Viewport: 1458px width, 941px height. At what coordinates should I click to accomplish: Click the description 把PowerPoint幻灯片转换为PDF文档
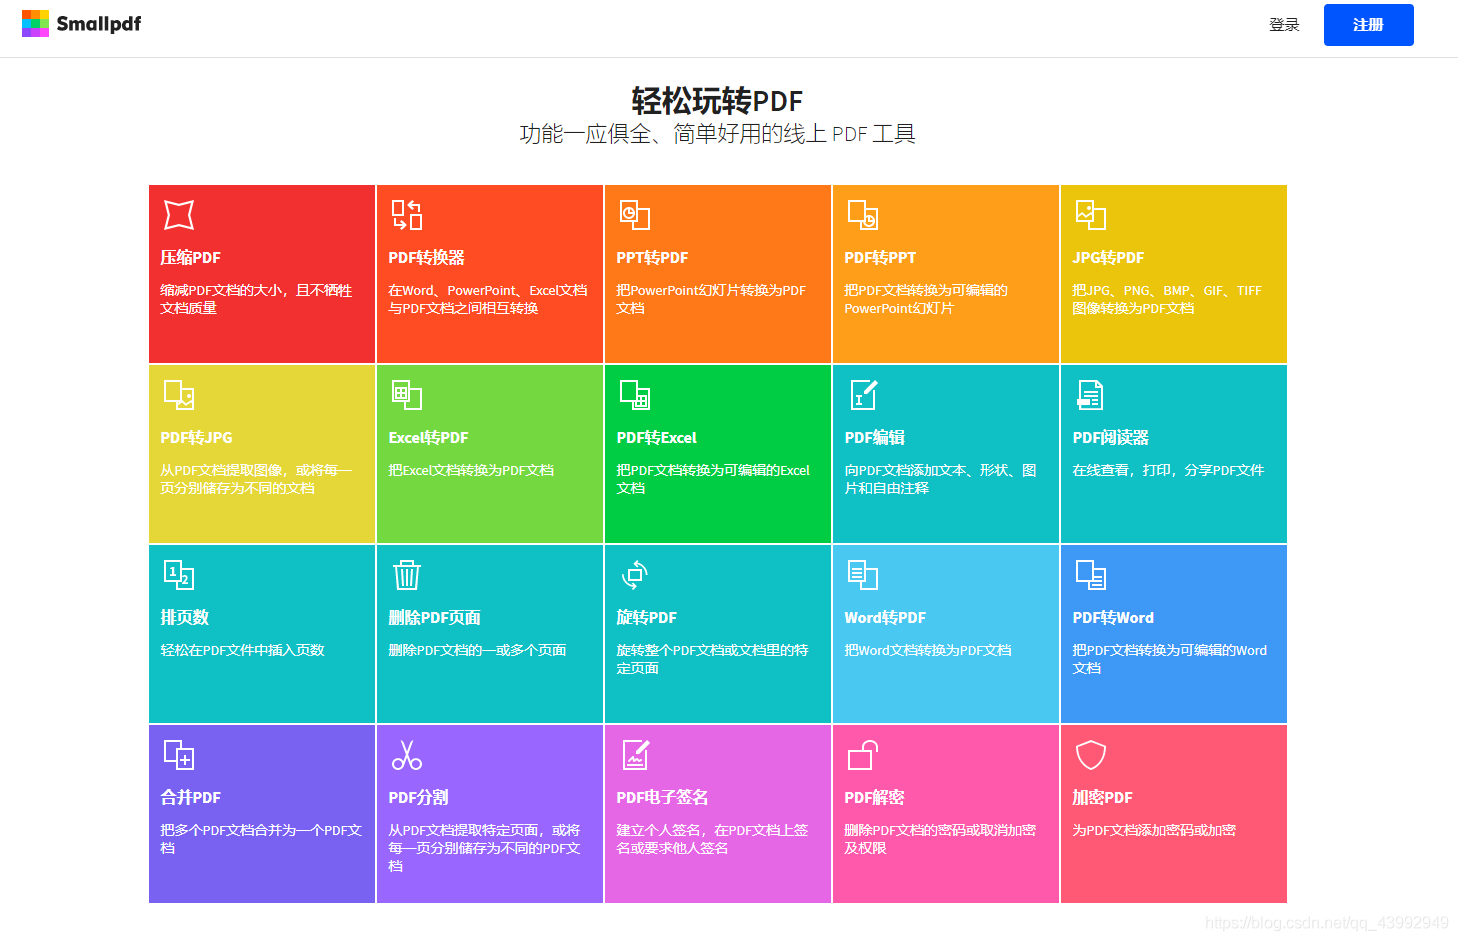(711, 299)
